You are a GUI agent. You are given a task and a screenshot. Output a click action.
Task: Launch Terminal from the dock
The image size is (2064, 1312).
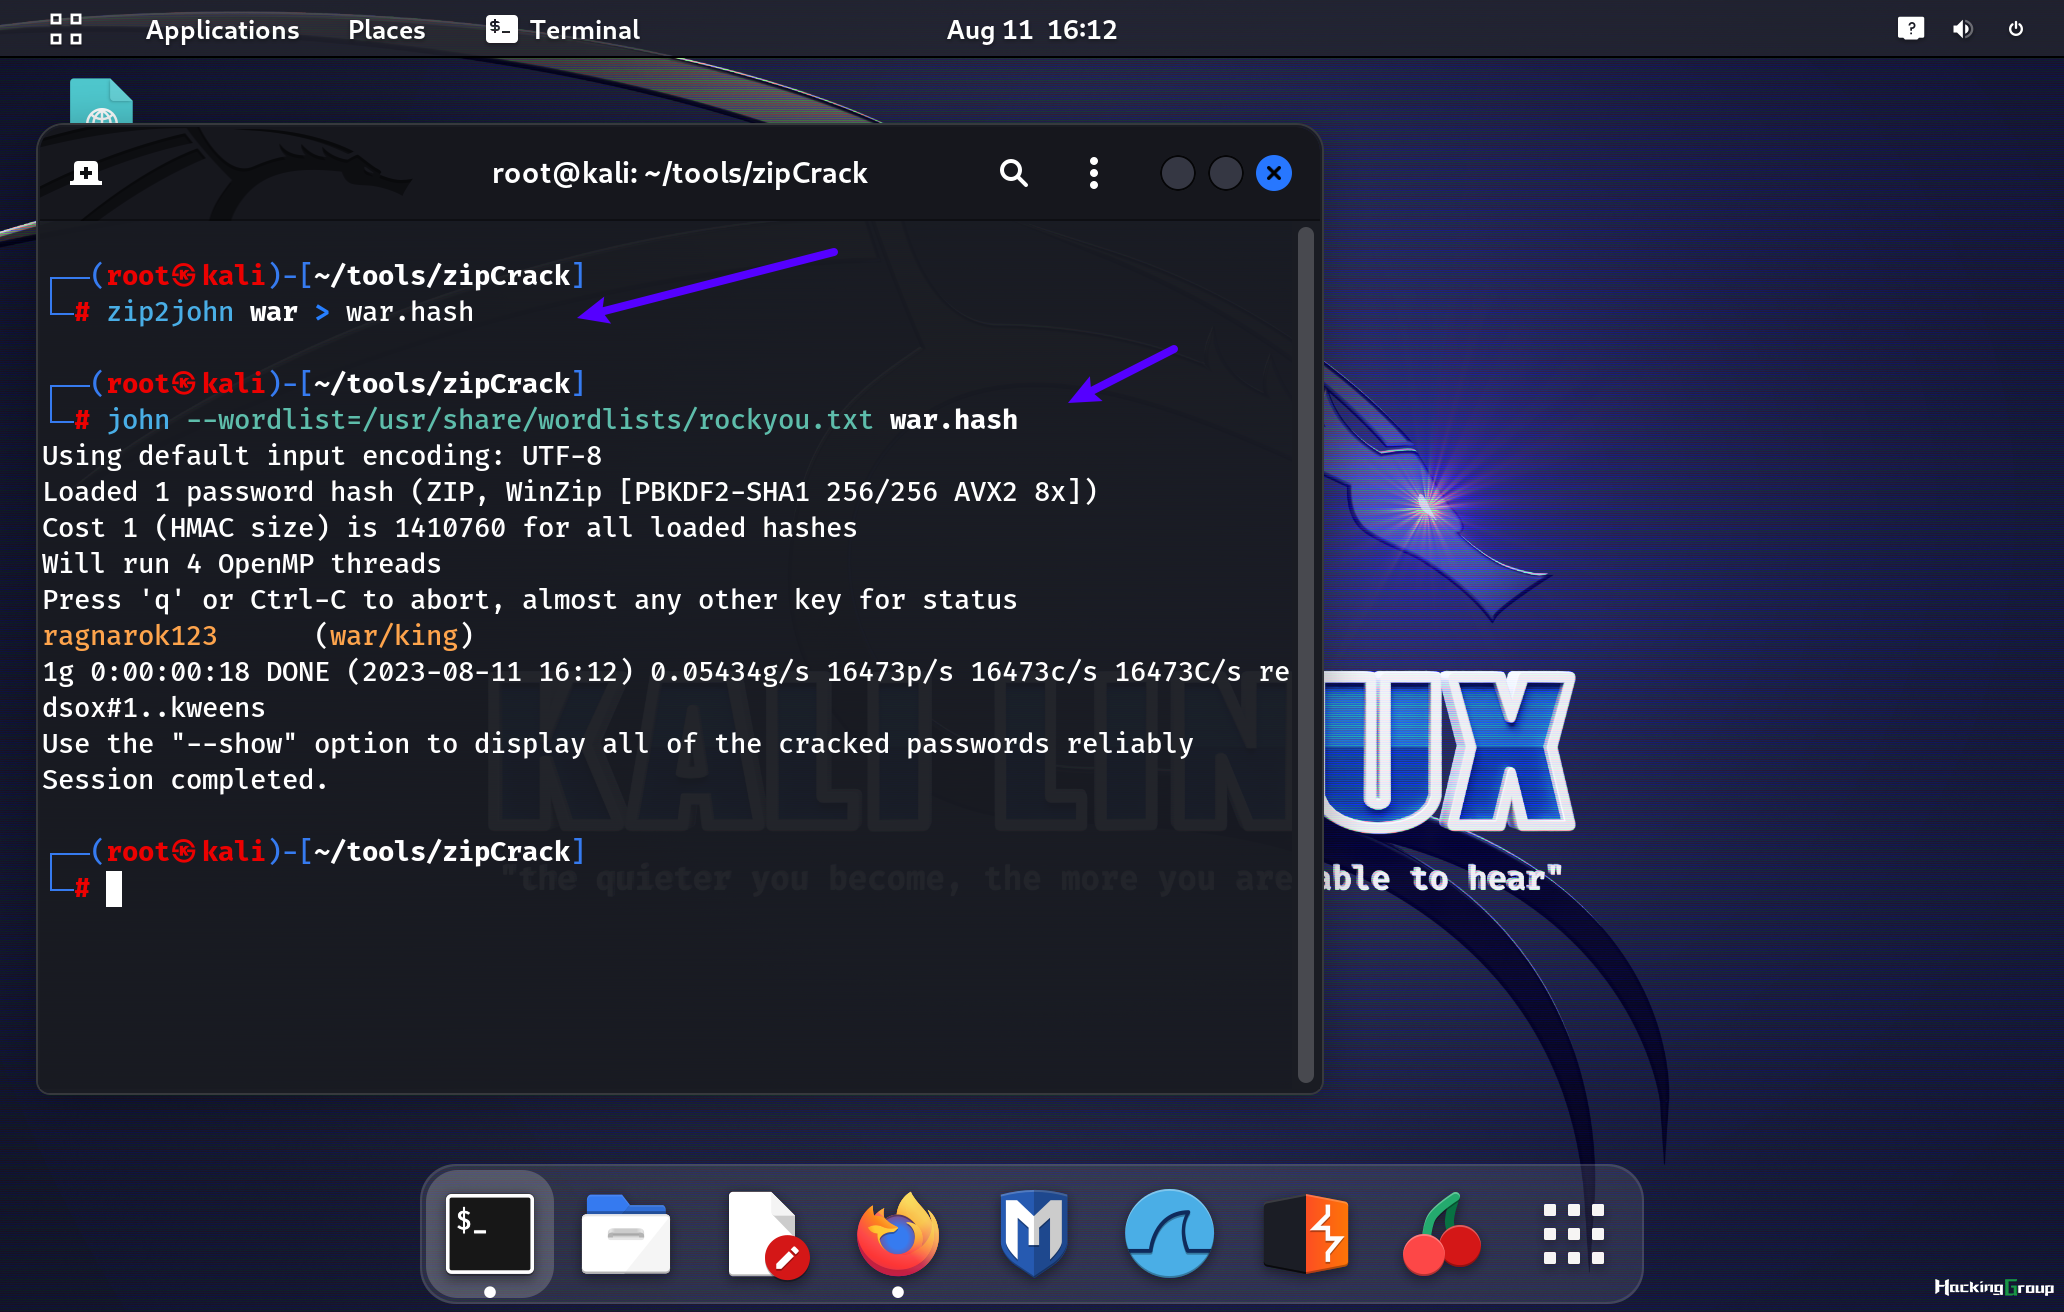click(490, 1233)
